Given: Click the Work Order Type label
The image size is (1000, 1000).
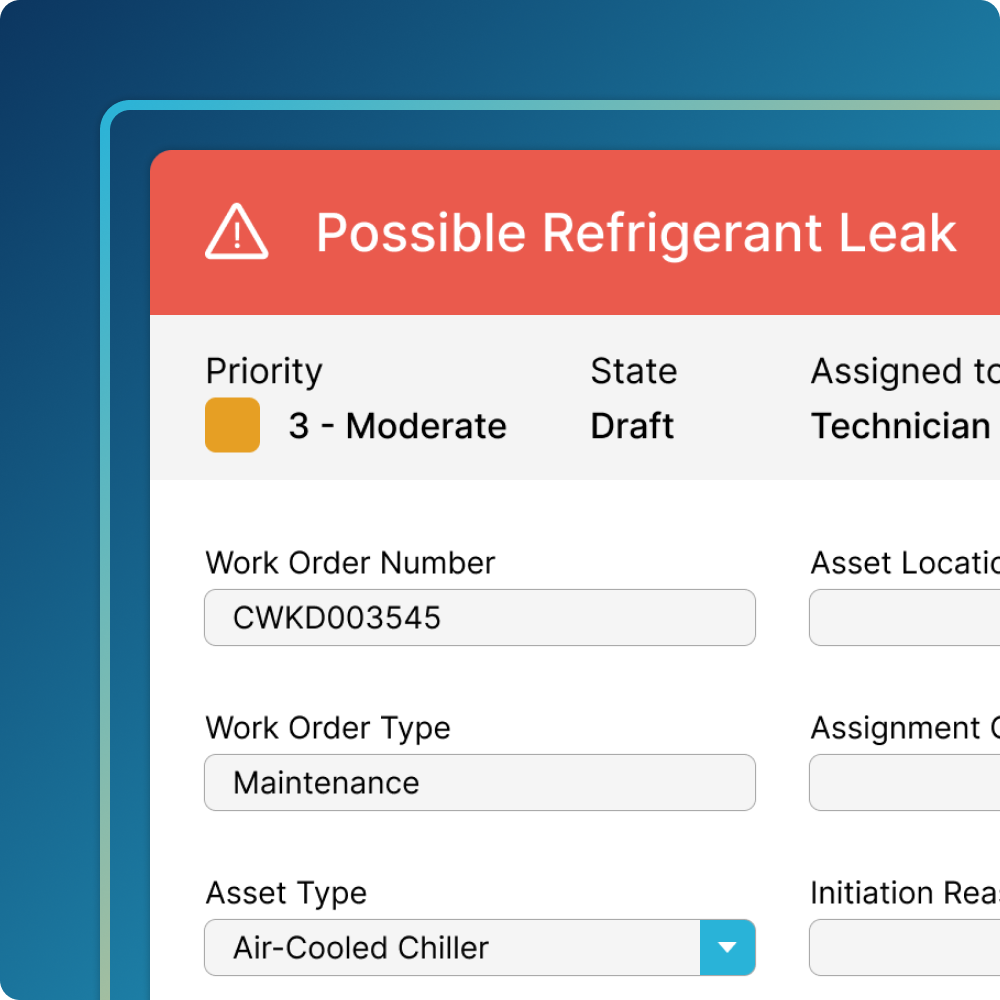Looking at the screenshot, I should [328, 728].
